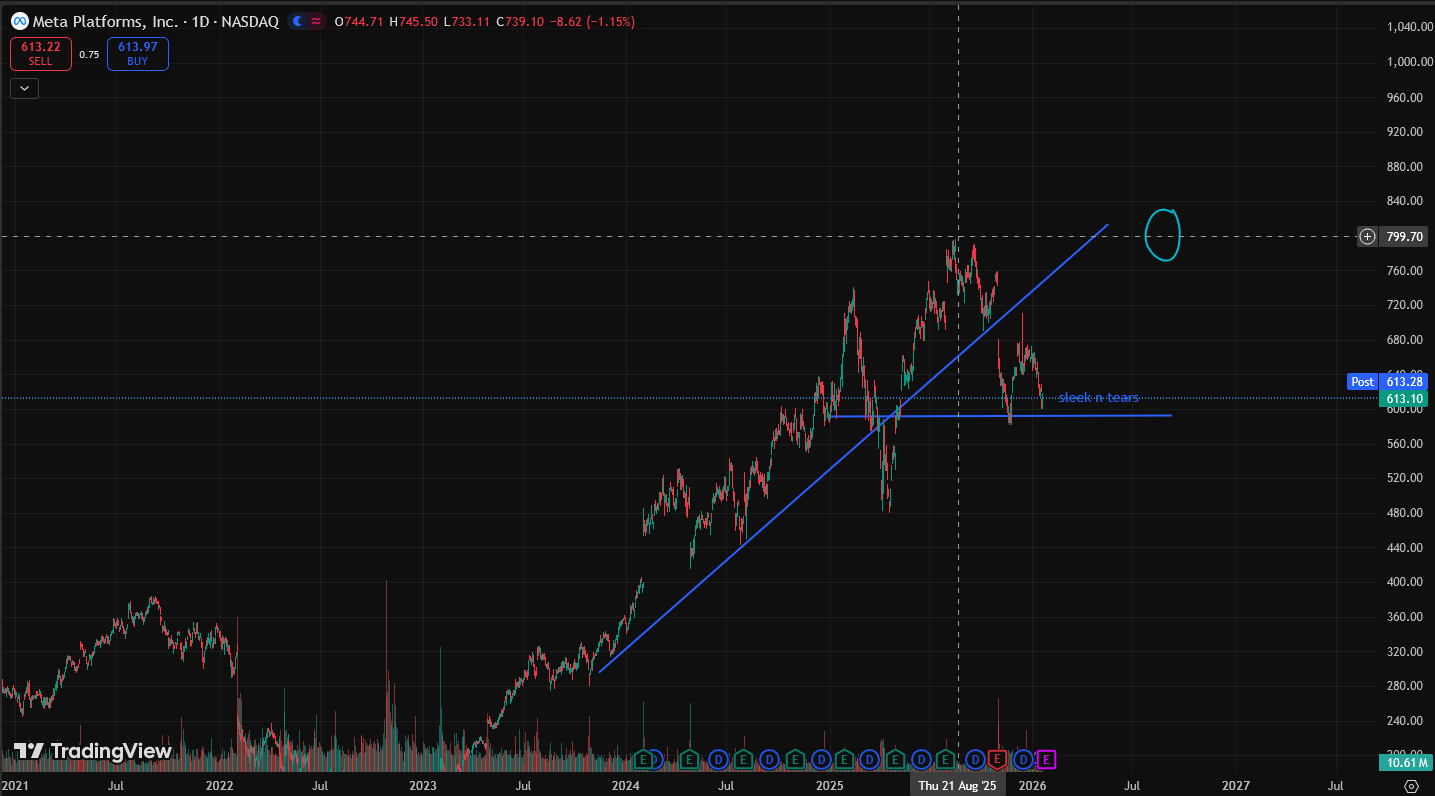
Task: Click the 240.00 price scale label
Action: pyautogui.click(x=1406, y=721)
